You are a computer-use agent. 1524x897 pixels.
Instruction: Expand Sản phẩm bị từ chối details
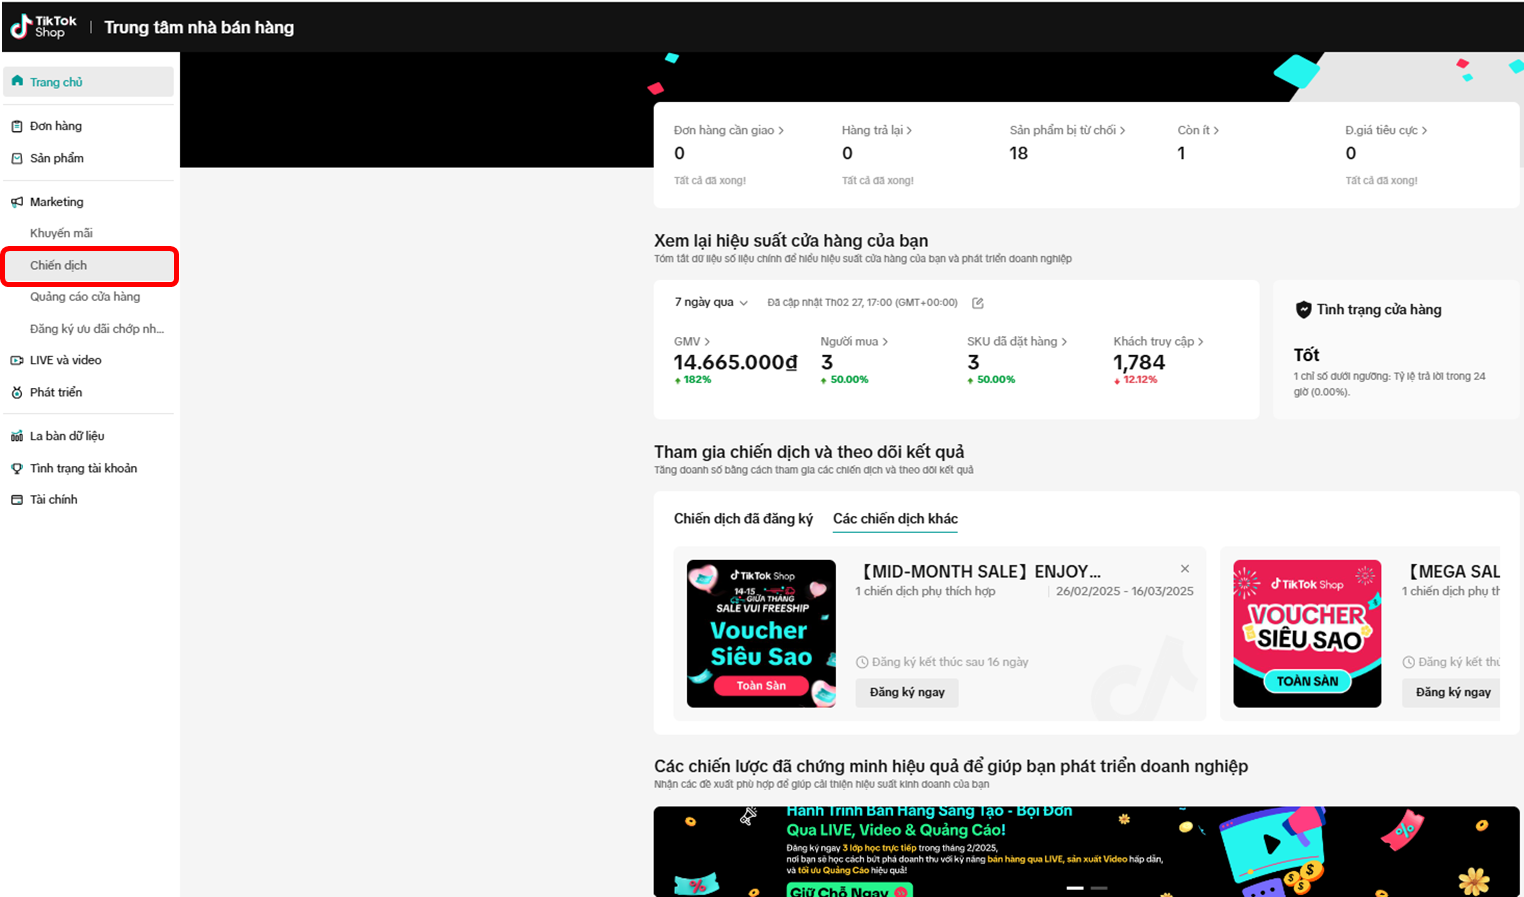[x=1068, y=130]
